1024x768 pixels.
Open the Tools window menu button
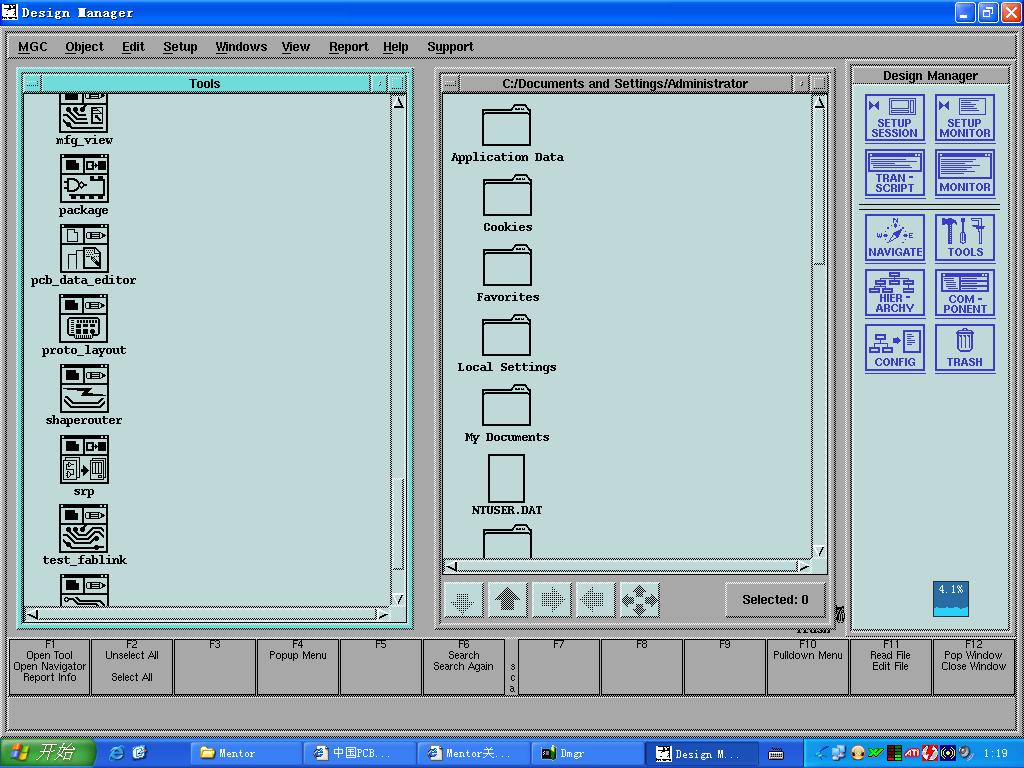pyautogui.click(x=32, y=84)
